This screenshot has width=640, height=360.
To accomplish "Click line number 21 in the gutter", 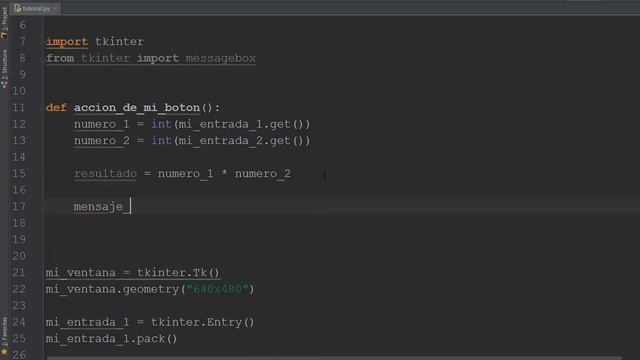I will [19, 273].
